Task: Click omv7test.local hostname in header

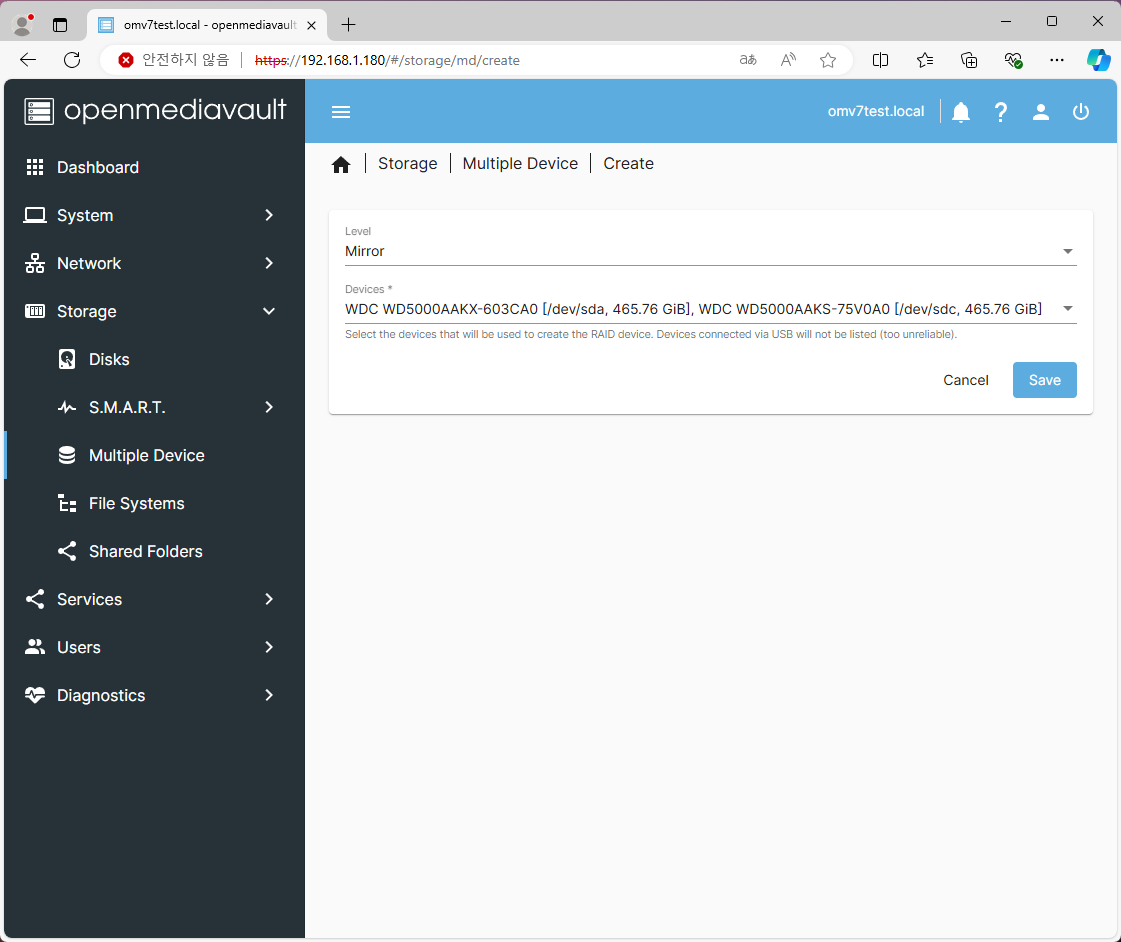Action: click(876, 111)
